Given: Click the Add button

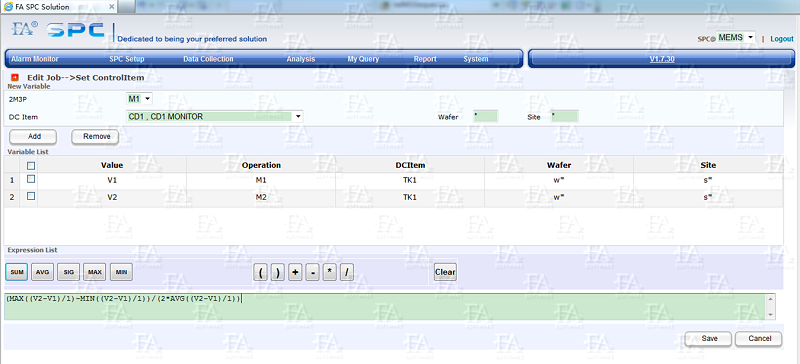Looking at the screenshot, I should coord(34,136).
